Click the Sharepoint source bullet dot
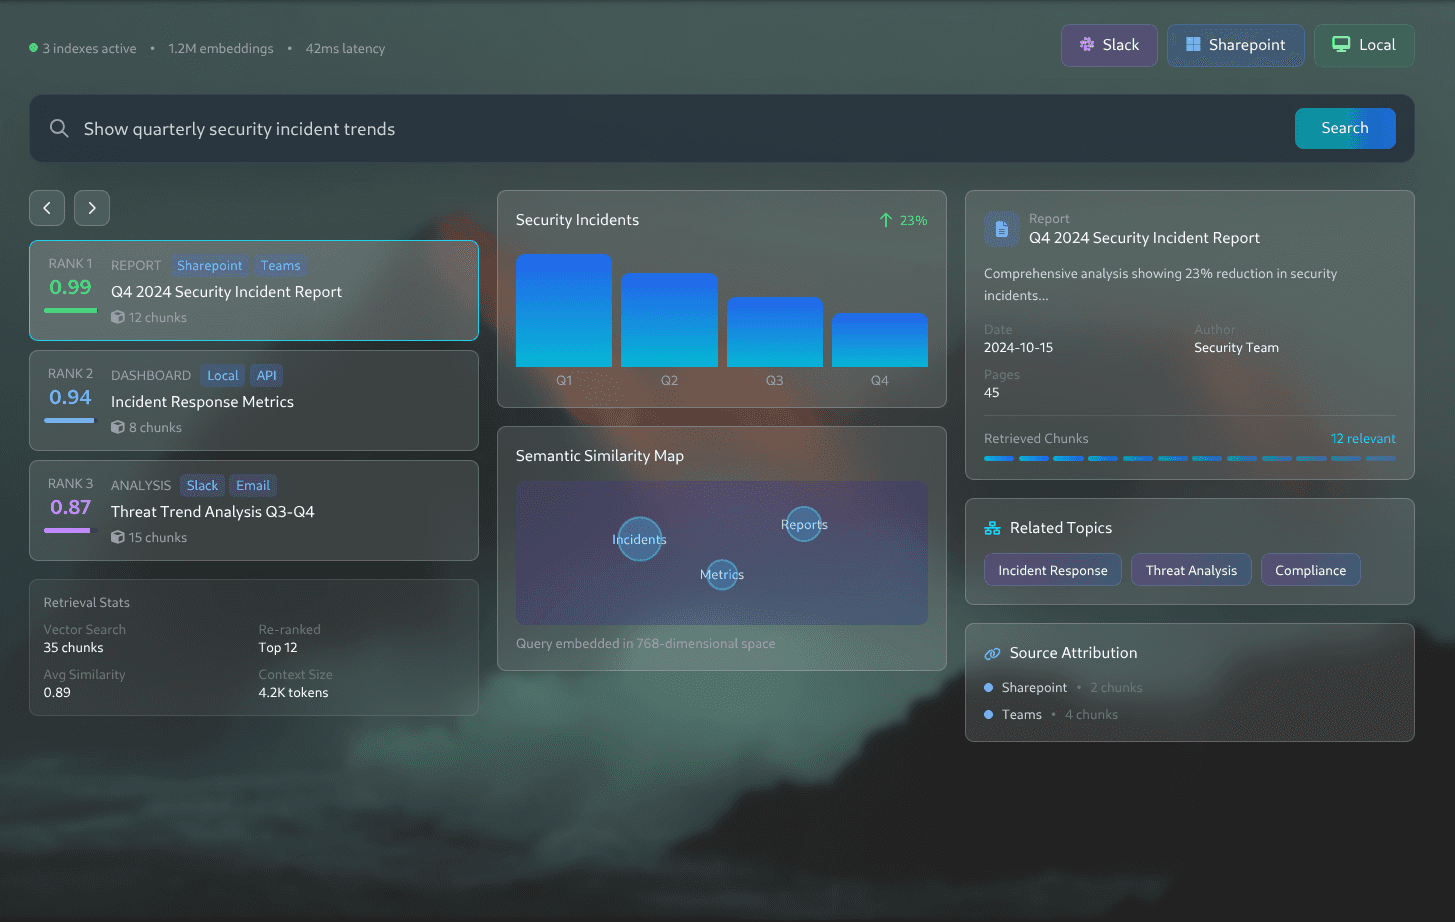Screen dimensions: 1455x922 pyautogui.click(x=989, y=687)
